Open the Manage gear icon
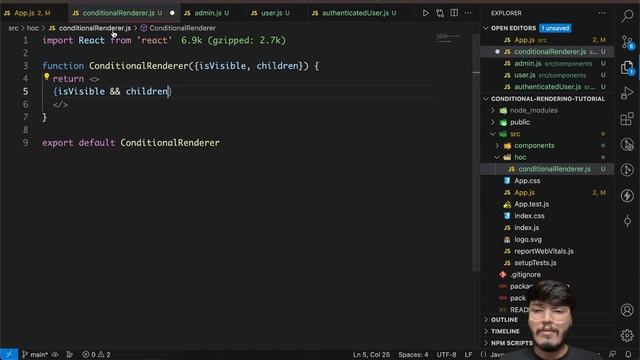Image resolution: width=640 pixels, height=360 pixels. (x=627, y=336)
